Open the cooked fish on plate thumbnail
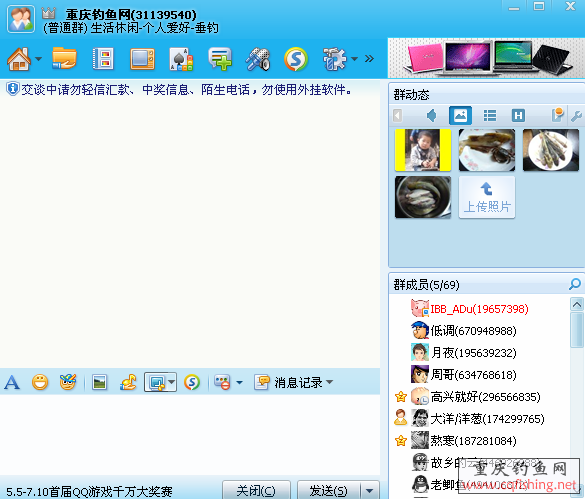This screenshot has height=499, width=585. point(487,150)
